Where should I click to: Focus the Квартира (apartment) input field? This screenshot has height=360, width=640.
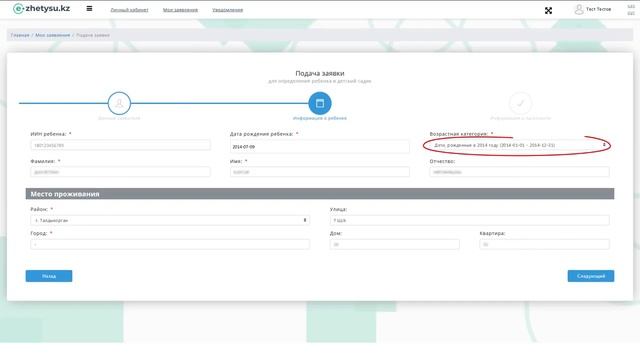544,244
